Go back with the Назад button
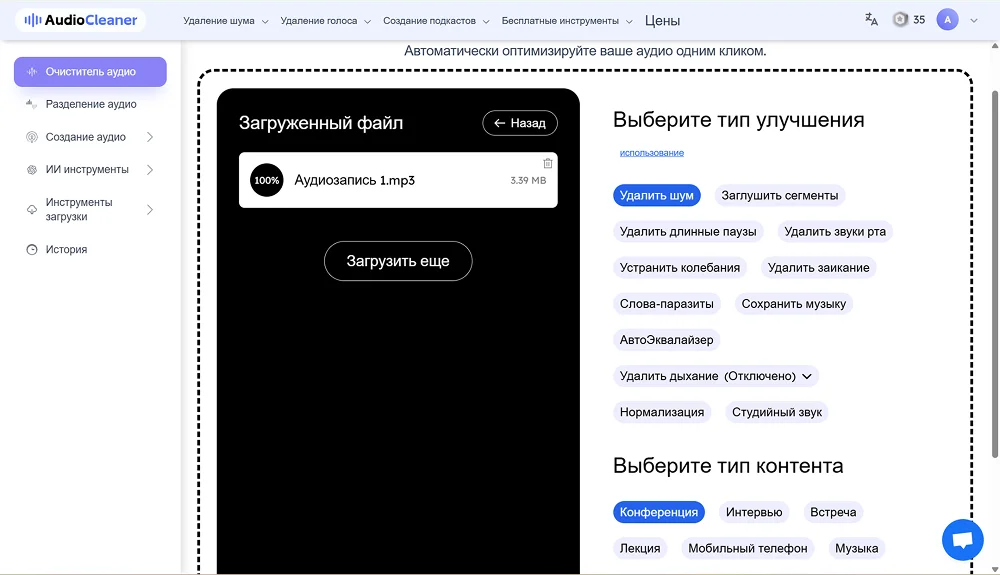Screen dimensions: 1000x575 point(519,123)
